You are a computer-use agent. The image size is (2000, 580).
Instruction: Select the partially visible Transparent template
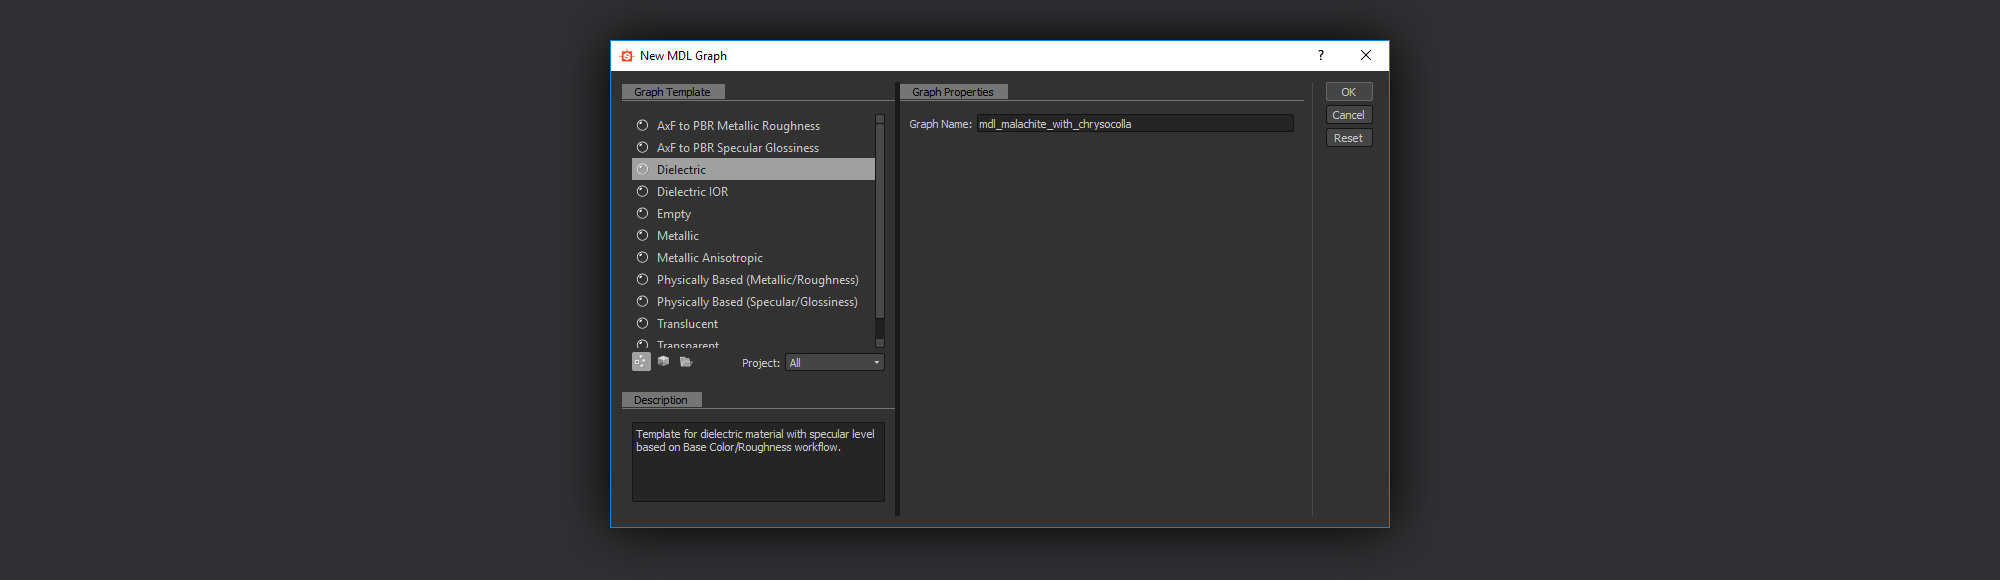[753, 343]
